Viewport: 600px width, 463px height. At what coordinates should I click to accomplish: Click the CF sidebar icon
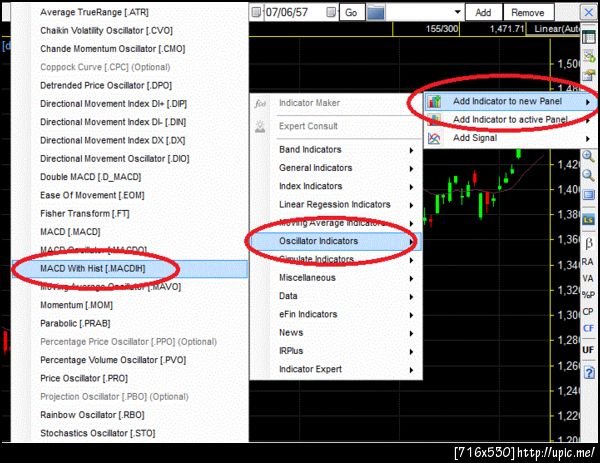pos(588,328)
